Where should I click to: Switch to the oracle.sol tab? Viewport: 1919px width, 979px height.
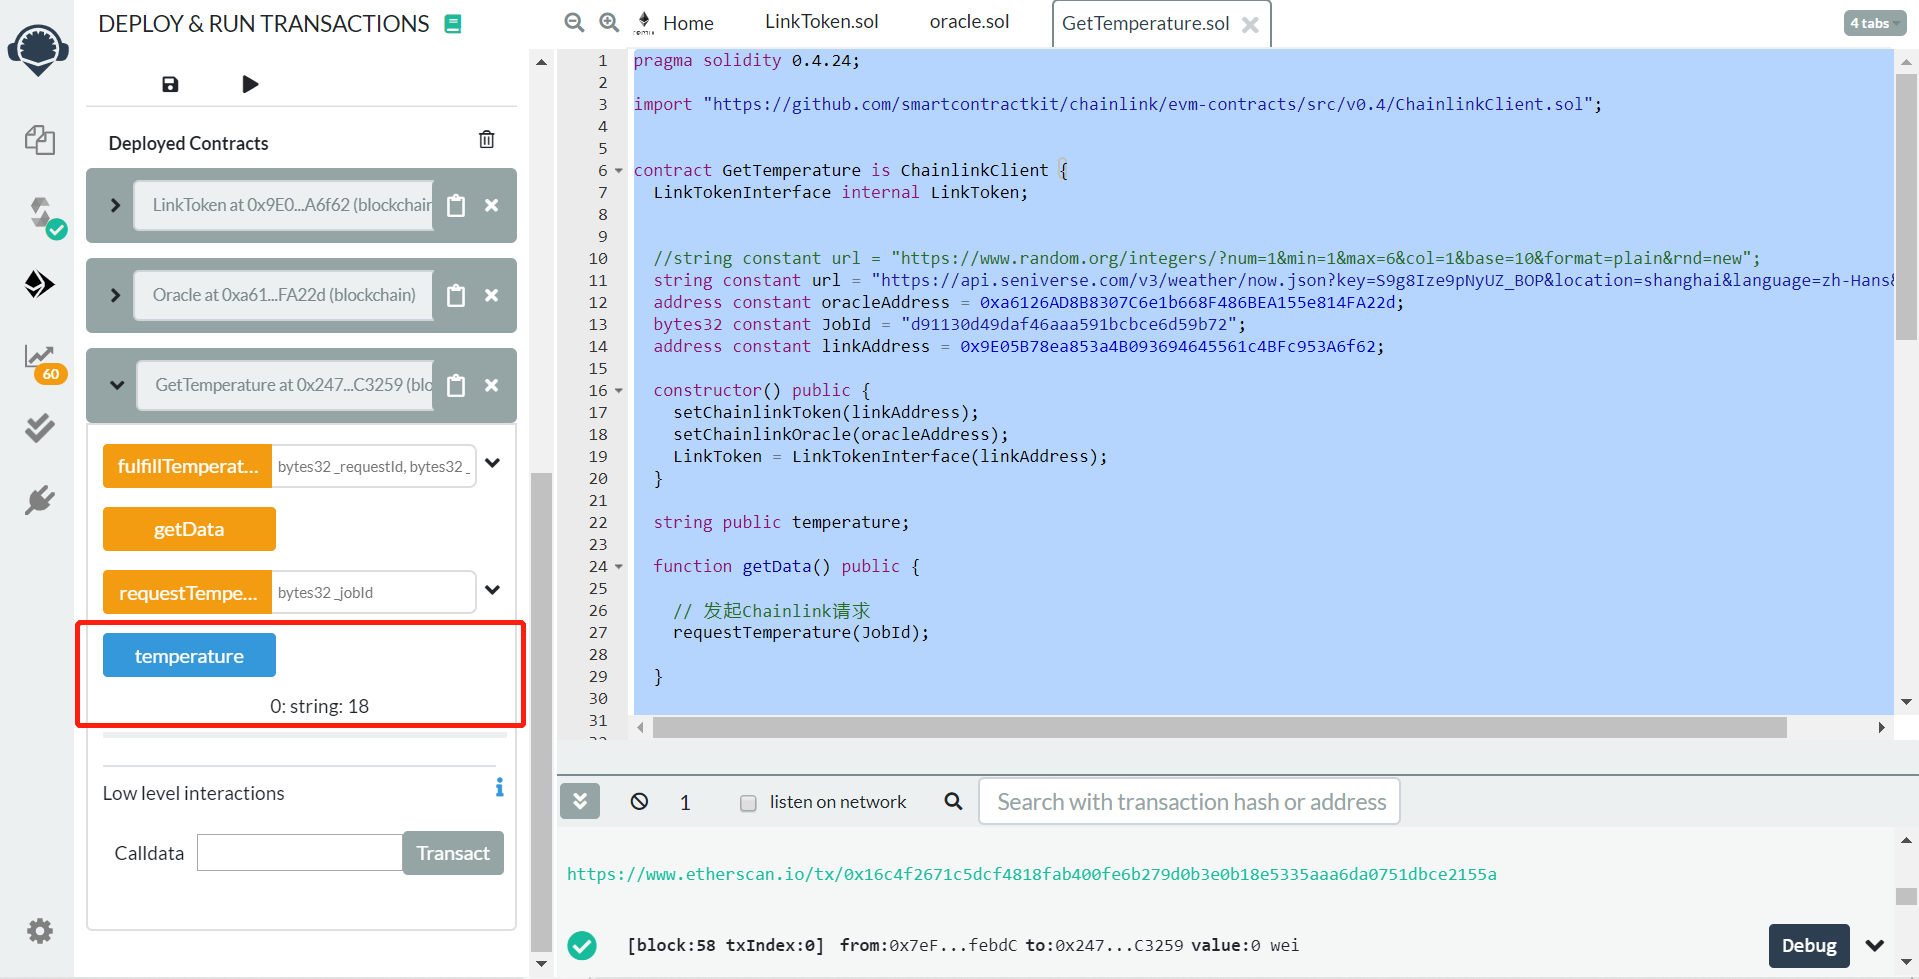pyautogui.click(x=969, y=22)
